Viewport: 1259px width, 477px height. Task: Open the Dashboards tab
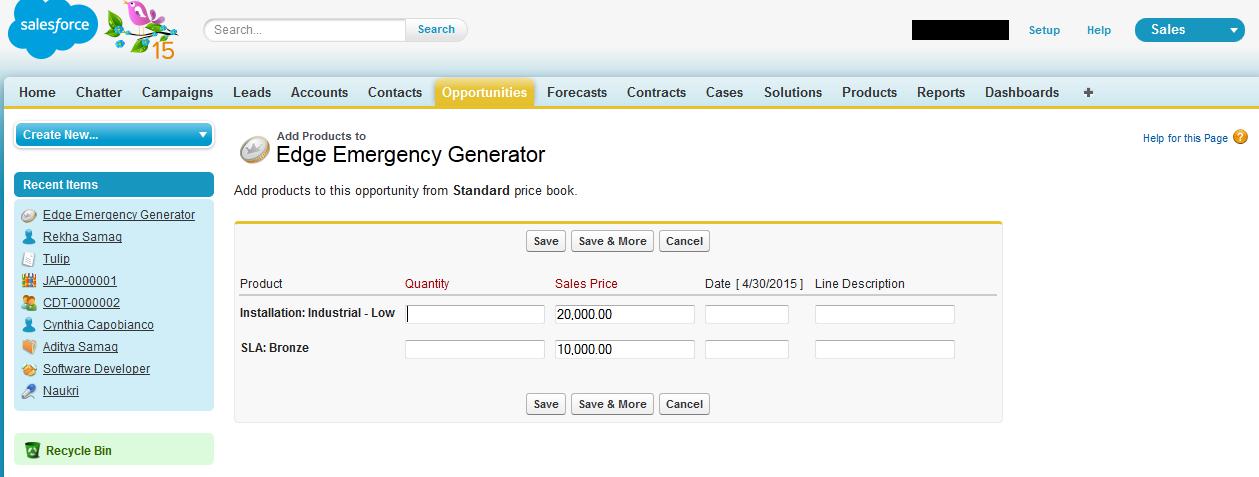(x=1022, y=92)
